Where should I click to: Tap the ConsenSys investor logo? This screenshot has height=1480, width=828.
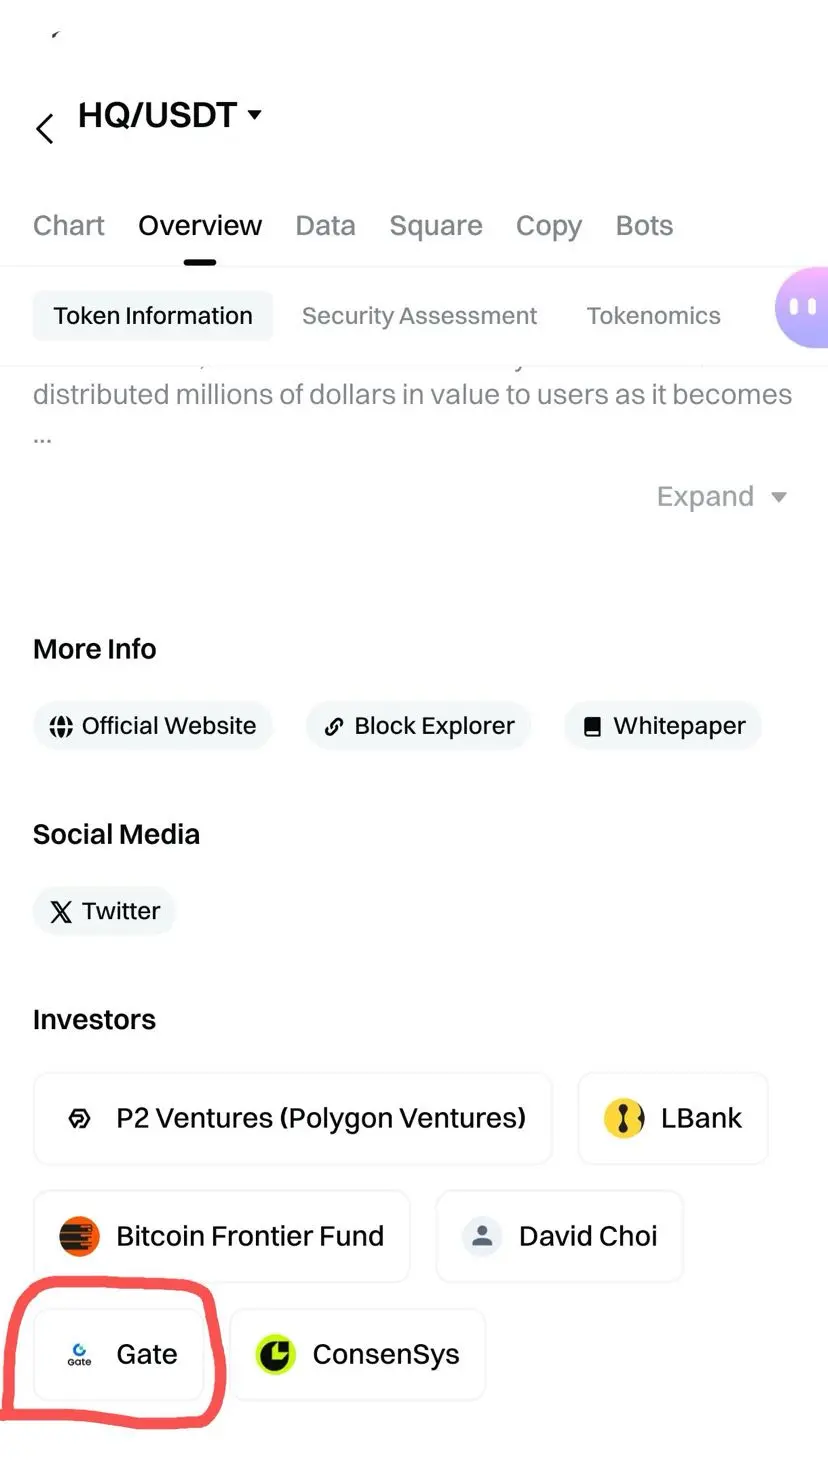click(276, 1354)
